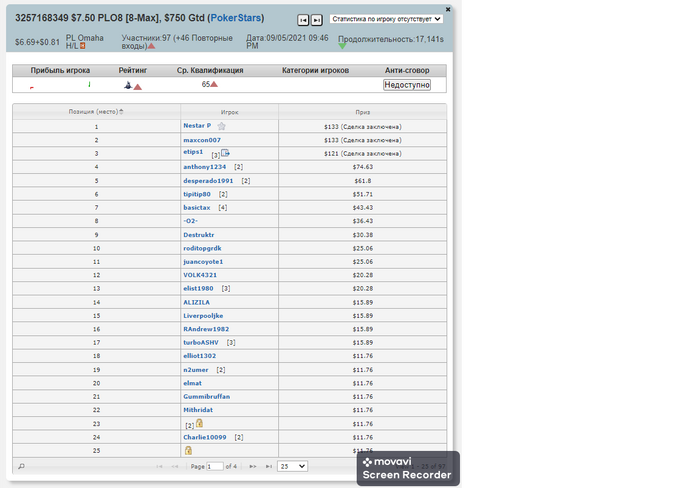Image resolution: width=700 pixels, height=488 pixels.
Task: Open player profile Gummibruffan
Action: tap(207, 396)
